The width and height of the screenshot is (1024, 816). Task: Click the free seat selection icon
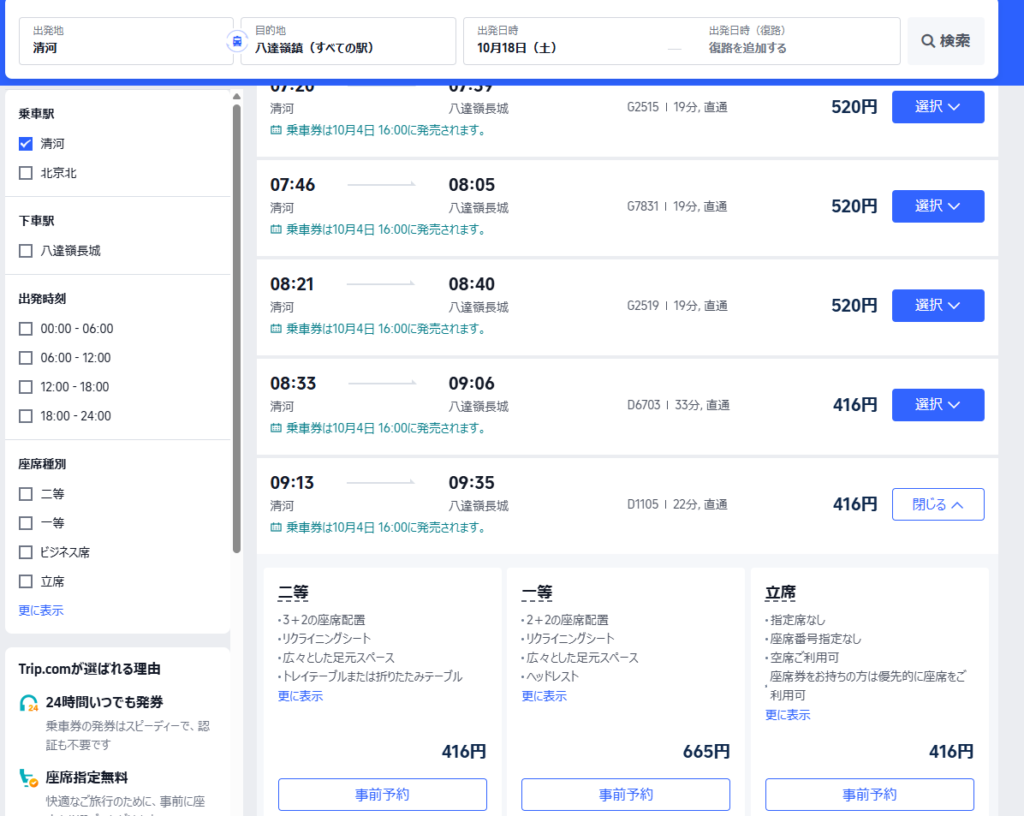point(29,778)
